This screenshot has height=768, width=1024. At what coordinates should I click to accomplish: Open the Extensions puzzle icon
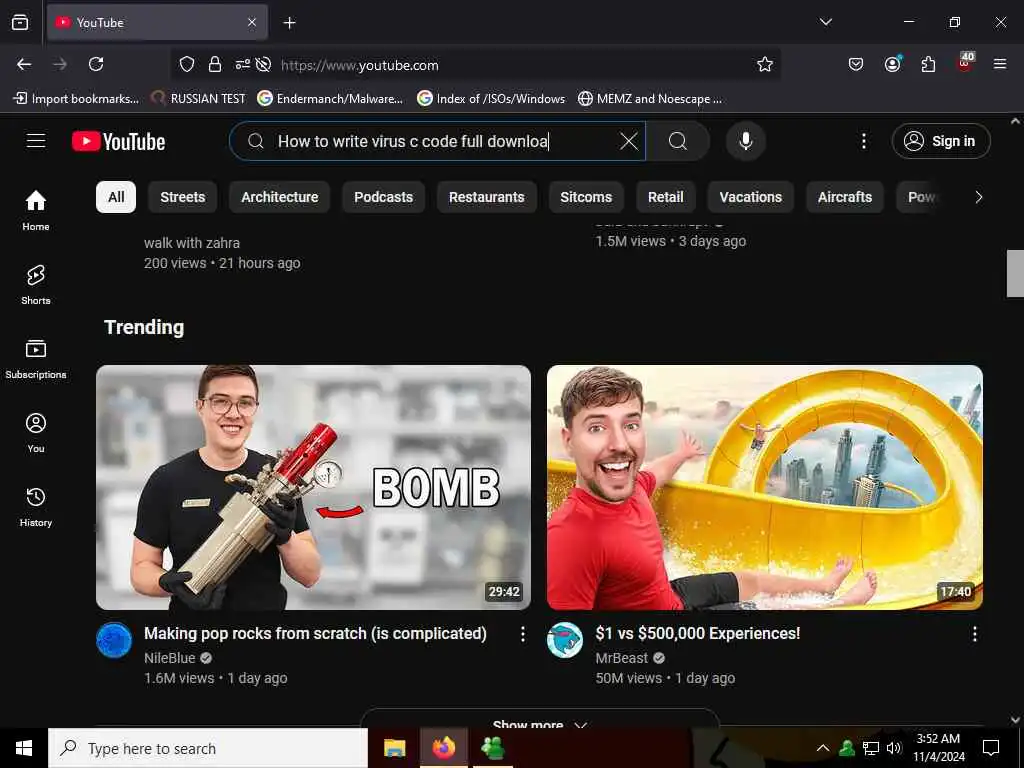pyautogui.click(x=928, y=64)
